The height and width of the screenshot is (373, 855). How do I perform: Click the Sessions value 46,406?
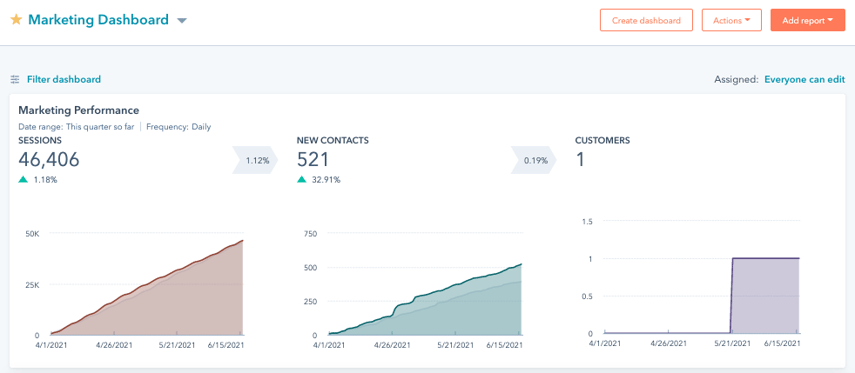pyautogui.click(x=49, y=159)
